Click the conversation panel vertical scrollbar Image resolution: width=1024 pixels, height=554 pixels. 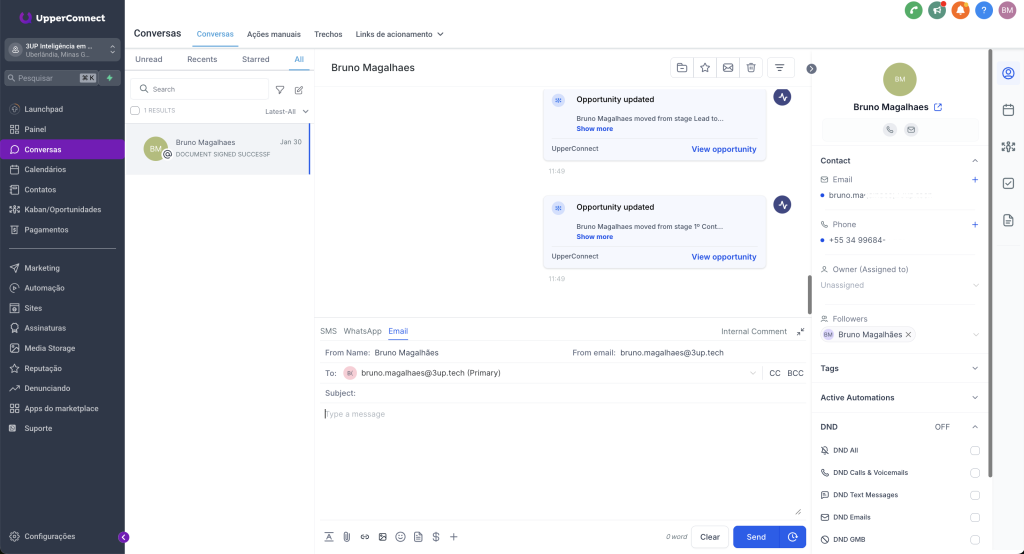[x=808, y=294]
